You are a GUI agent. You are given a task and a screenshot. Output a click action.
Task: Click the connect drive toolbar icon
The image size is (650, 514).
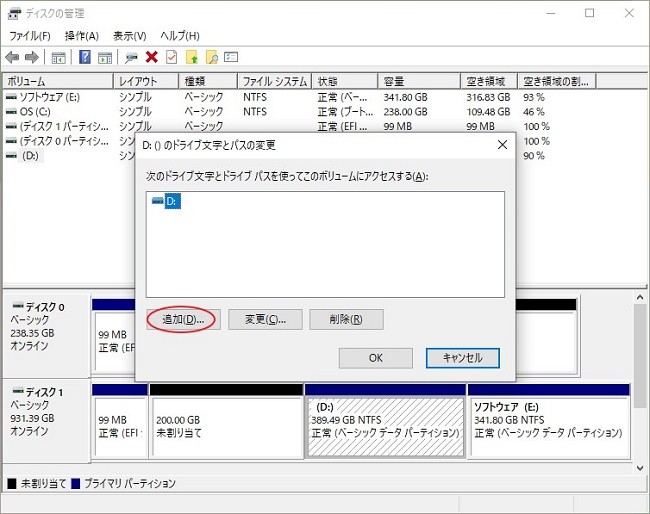(131, 58)
